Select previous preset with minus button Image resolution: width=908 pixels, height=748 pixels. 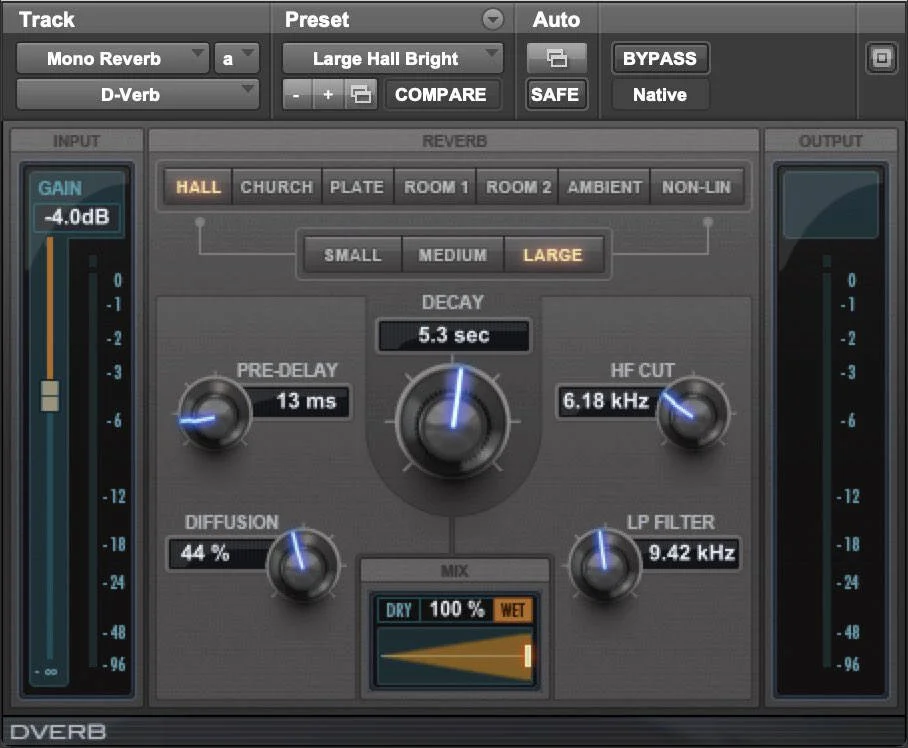click(296, 94)
